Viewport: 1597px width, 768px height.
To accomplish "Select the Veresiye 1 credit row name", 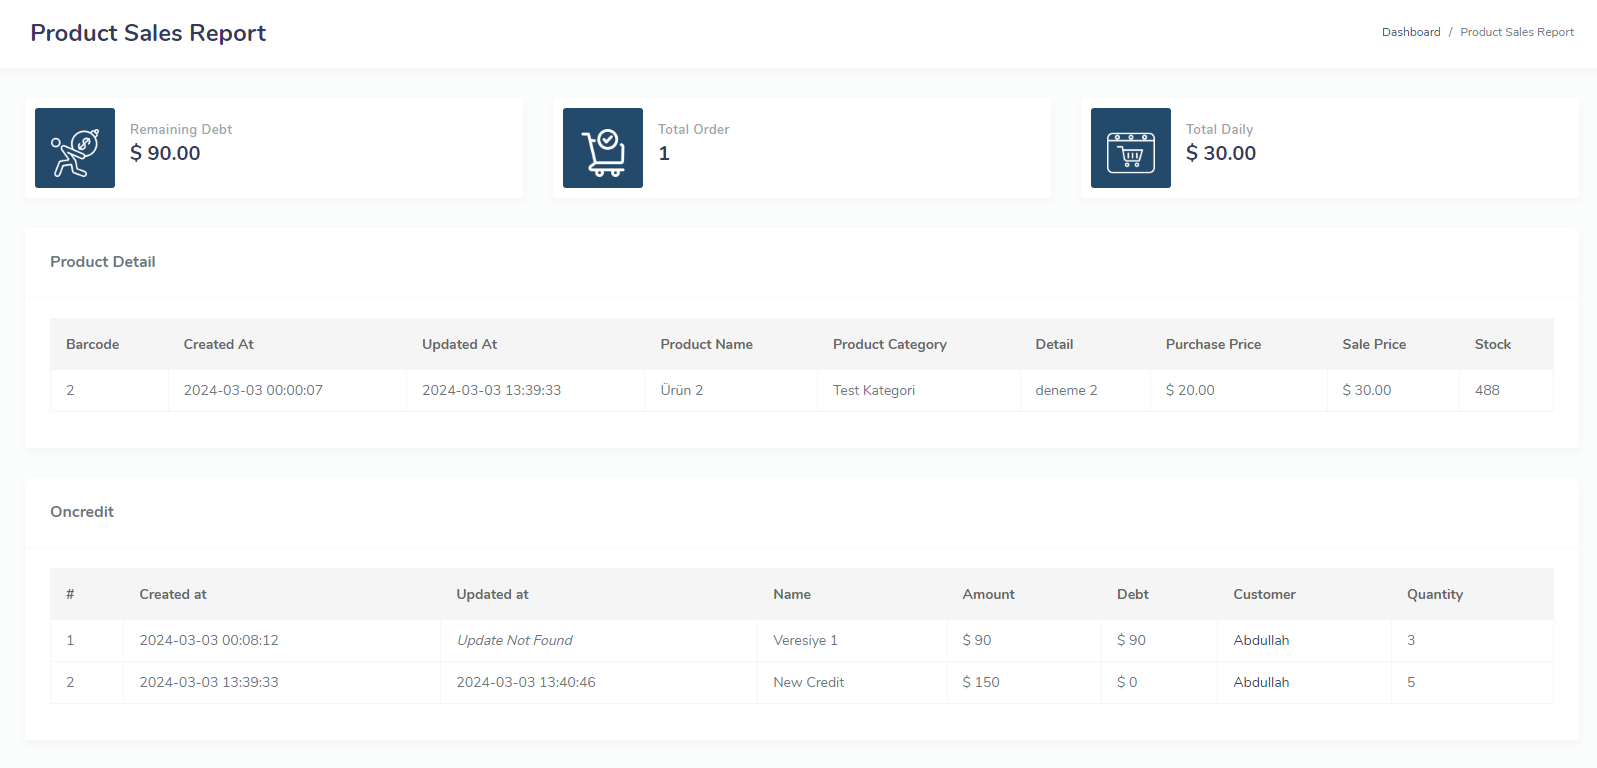I will point(805,640).
